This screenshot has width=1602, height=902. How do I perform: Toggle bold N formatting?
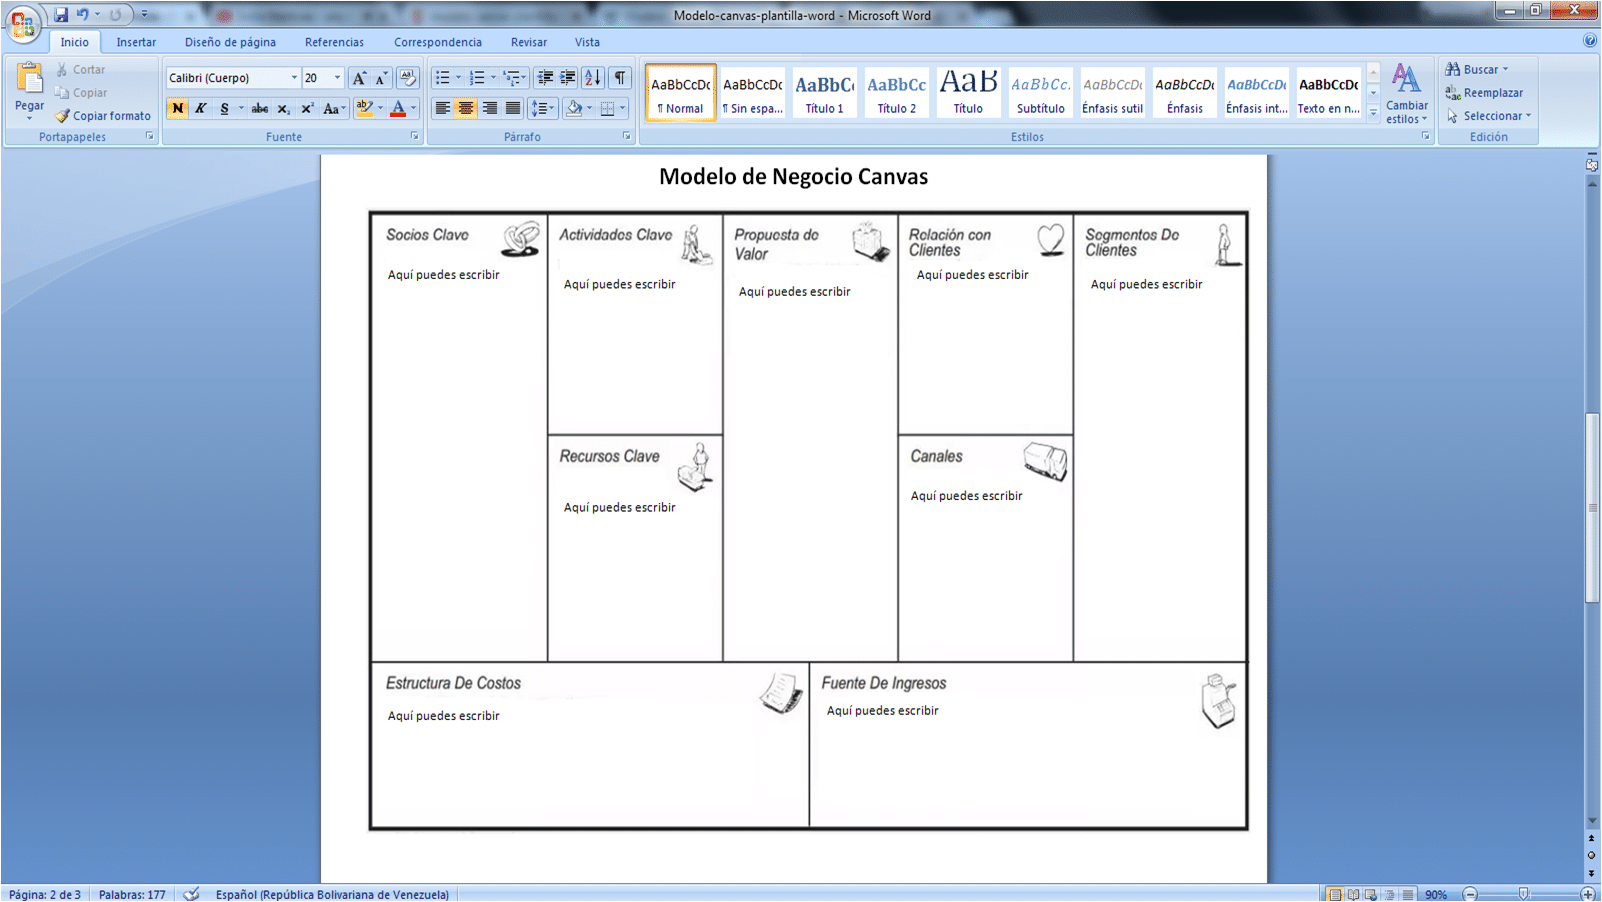pos(177,108)
